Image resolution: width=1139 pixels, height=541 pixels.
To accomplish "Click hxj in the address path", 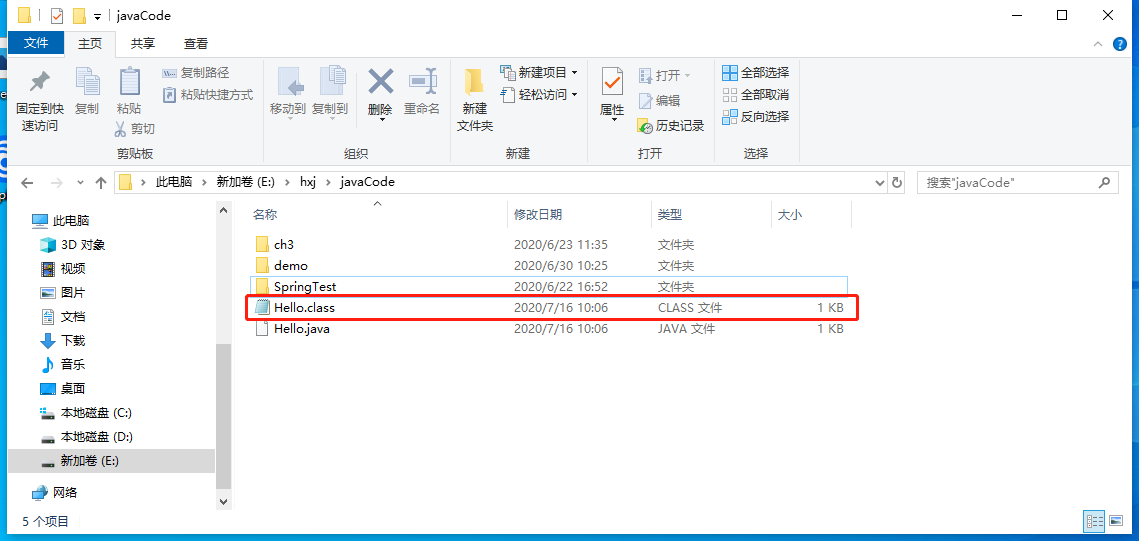I will (309, 182).
